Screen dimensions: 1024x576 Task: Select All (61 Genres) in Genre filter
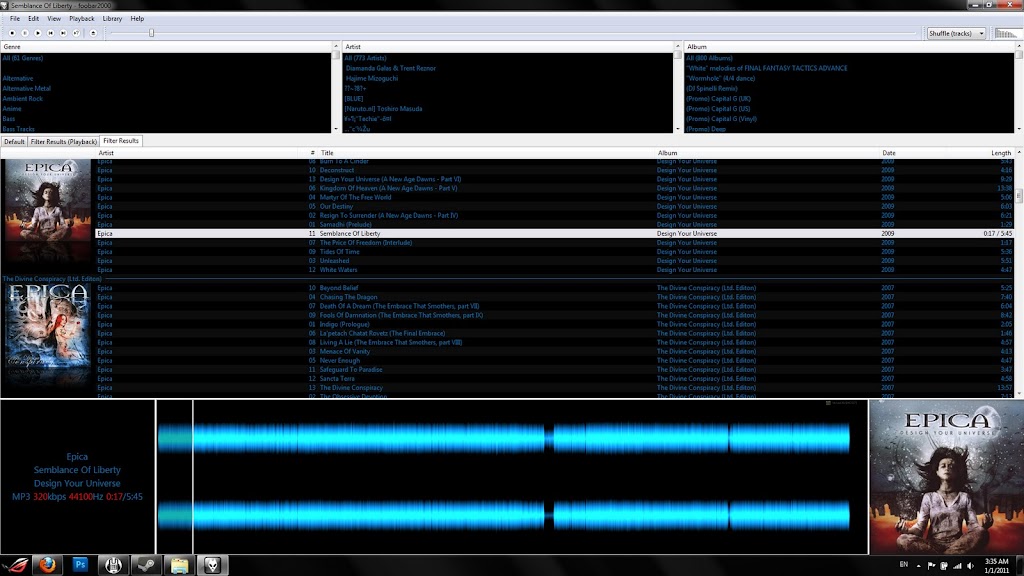tap(23, 58)
